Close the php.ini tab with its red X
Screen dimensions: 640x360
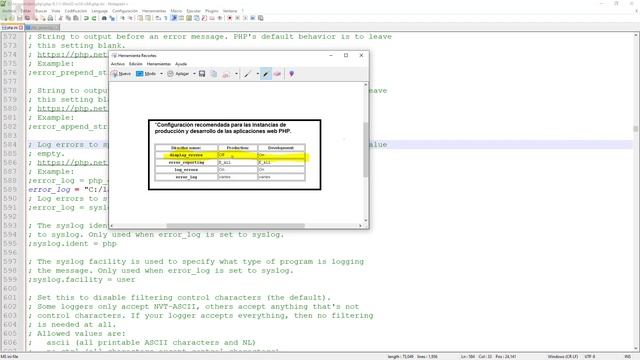[21, 27]
